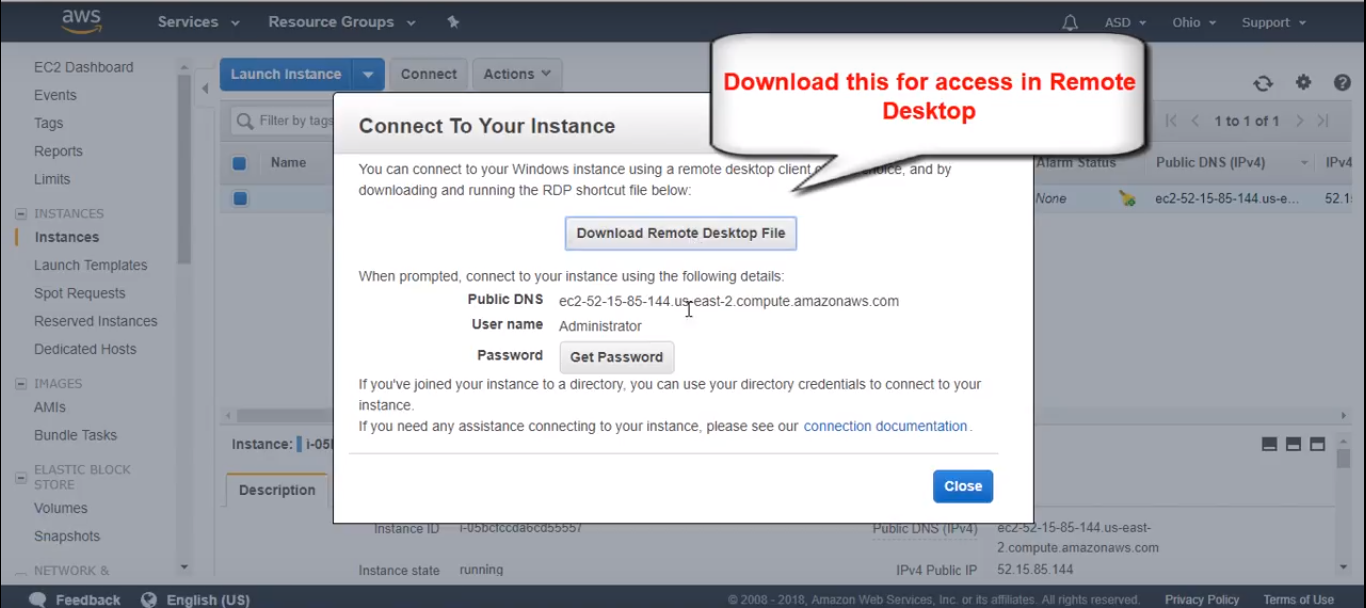1366x608 pixels.
Task: Click the middle details panel layout icon
Action: tap(1293, 444)
